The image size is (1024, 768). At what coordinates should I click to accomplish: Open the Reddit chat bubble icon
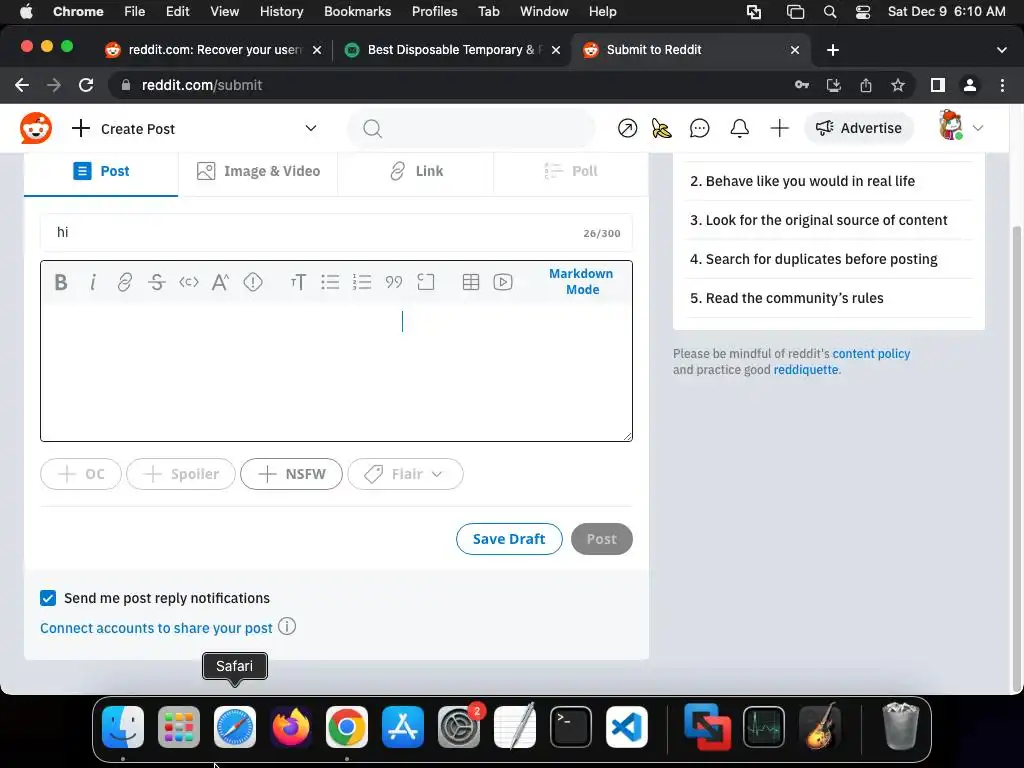699,128
